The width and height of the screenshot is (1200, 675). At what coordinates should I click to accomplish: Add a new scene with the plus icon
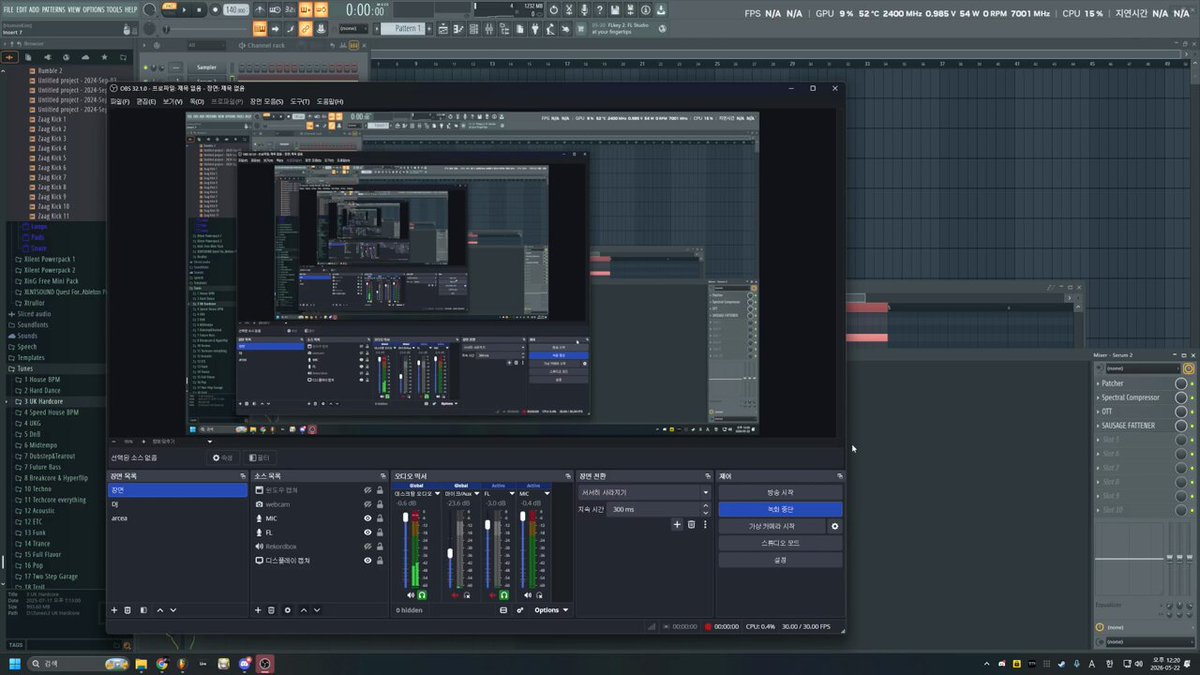click(114, 610)
